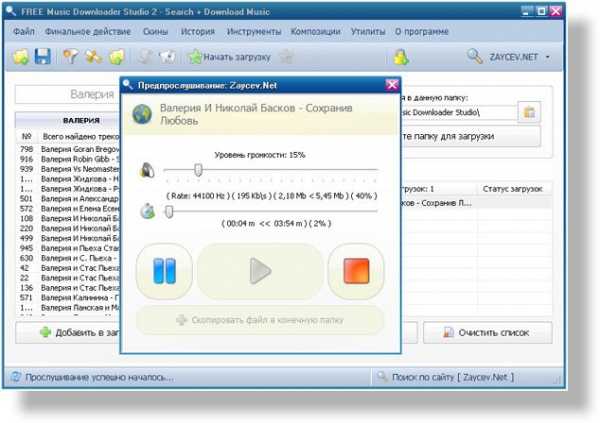Open the Утилиты menu
This screenshot has width=600, height=423.
click(368, 31)
